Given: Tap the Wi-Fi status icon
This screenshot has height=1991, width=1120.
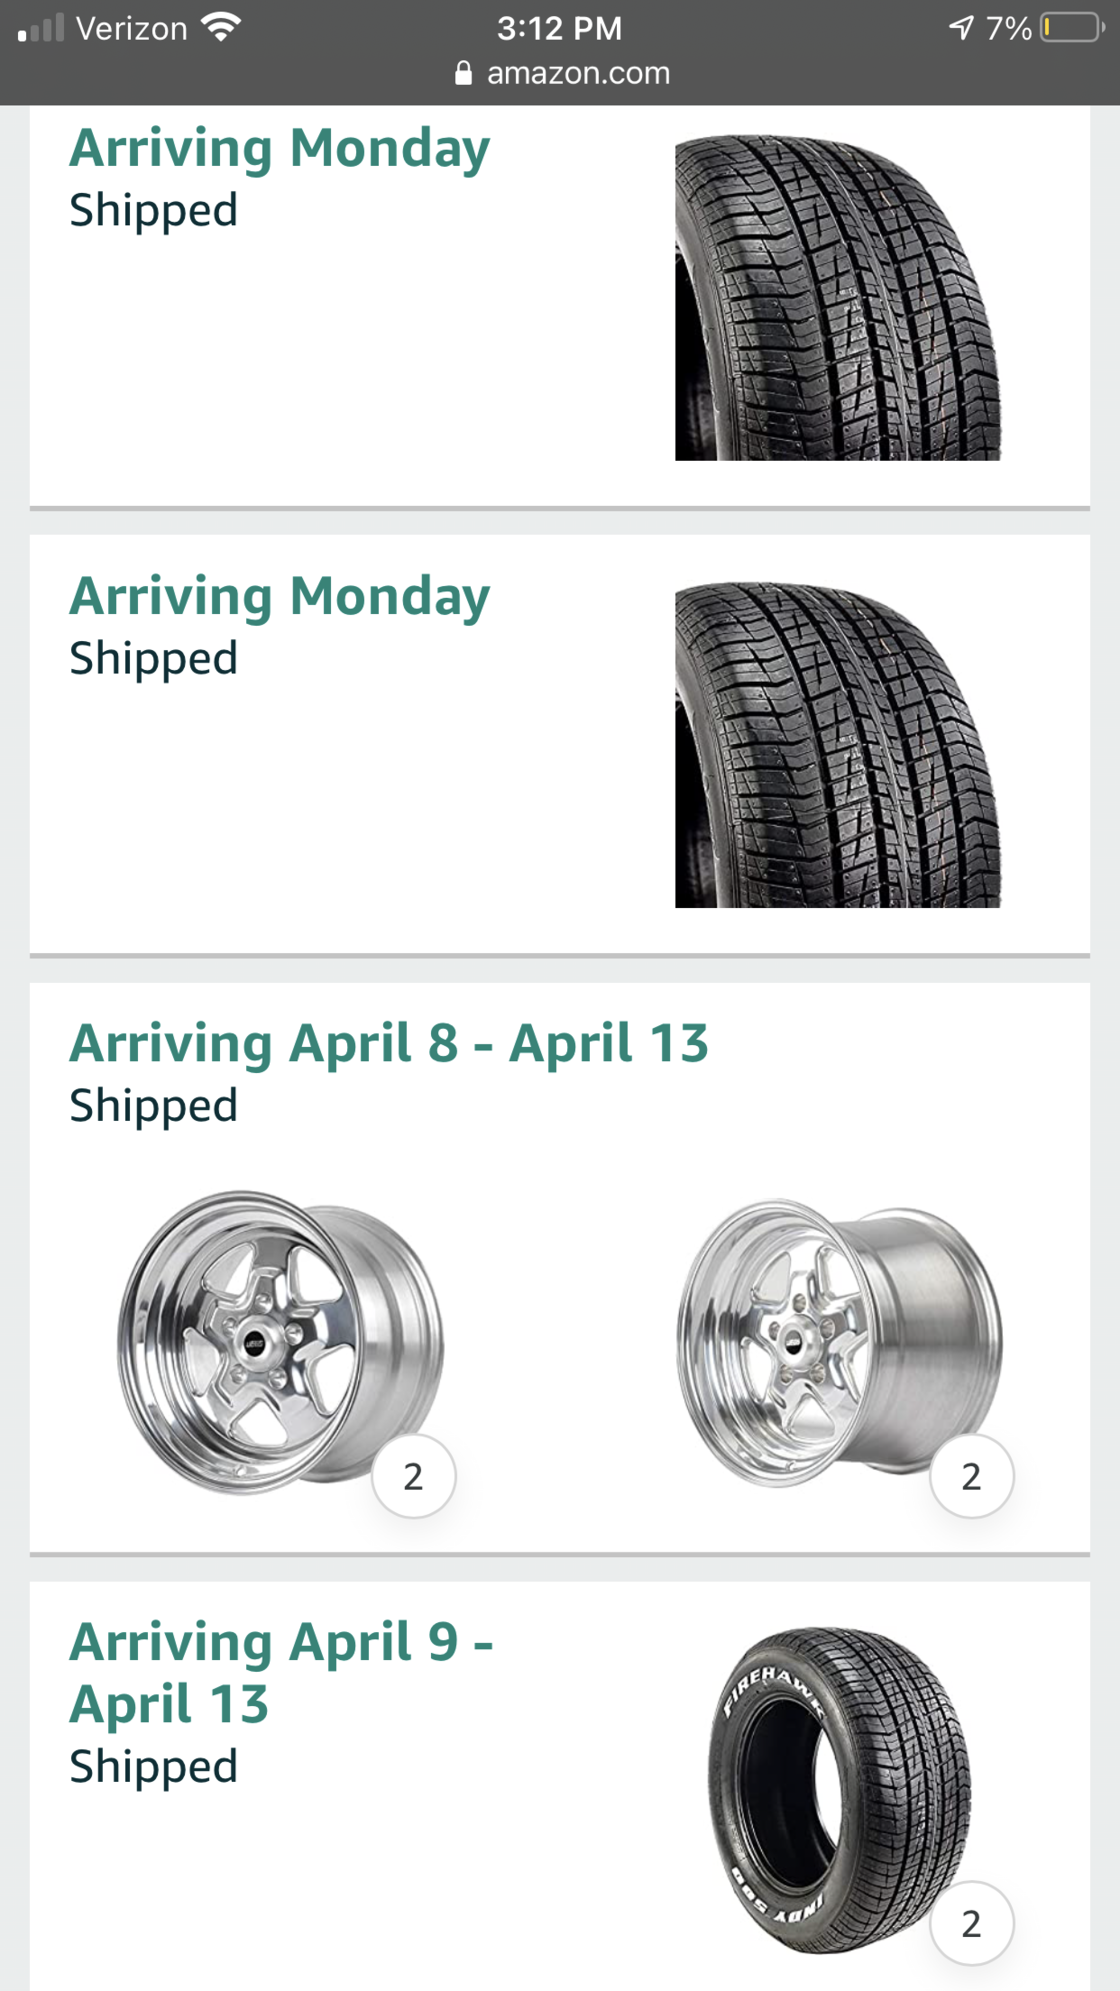Looking at the screenshot, I should [x=221, y=27].
